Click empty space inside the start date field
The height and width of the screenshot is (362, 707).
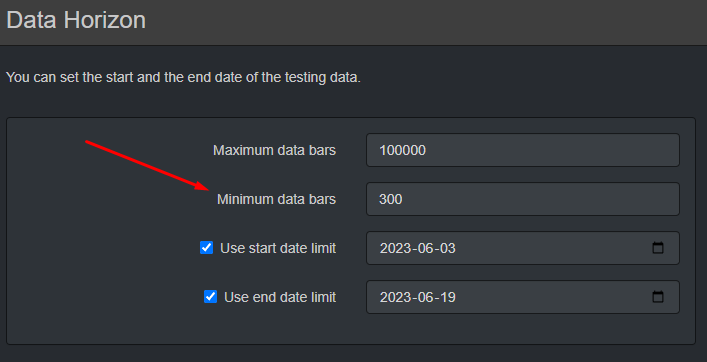pyautogui.click(x=550, y=248)
